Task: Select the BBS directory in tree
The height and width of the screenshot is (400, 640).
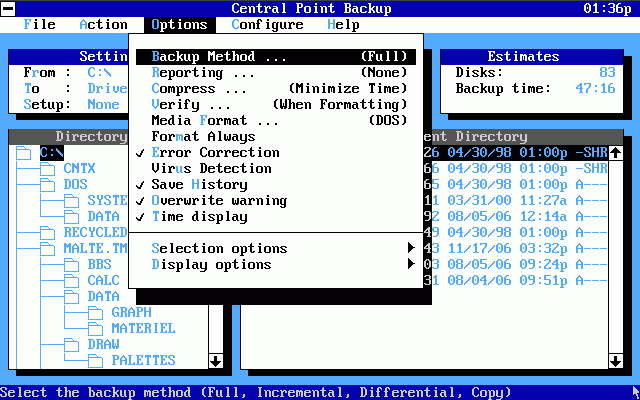Action: (x=100, y=264)
